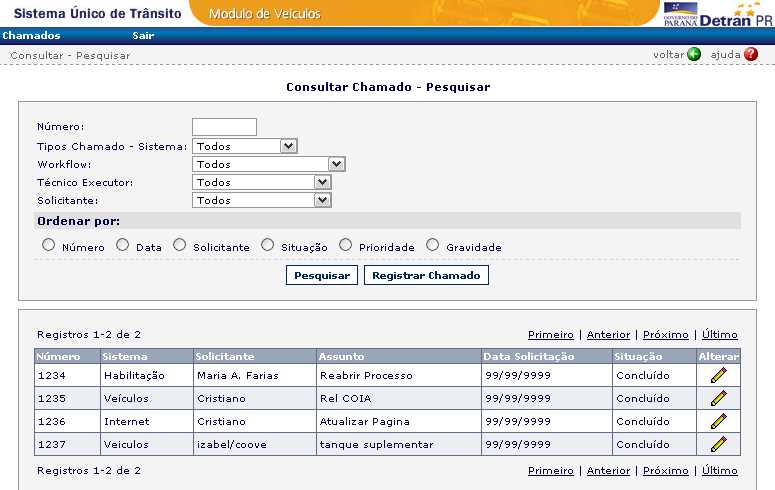Edit chamado 1236 using pencil icon
This screenshot has height=490, width=775.
pyautogui.click(x=718, y=421)
